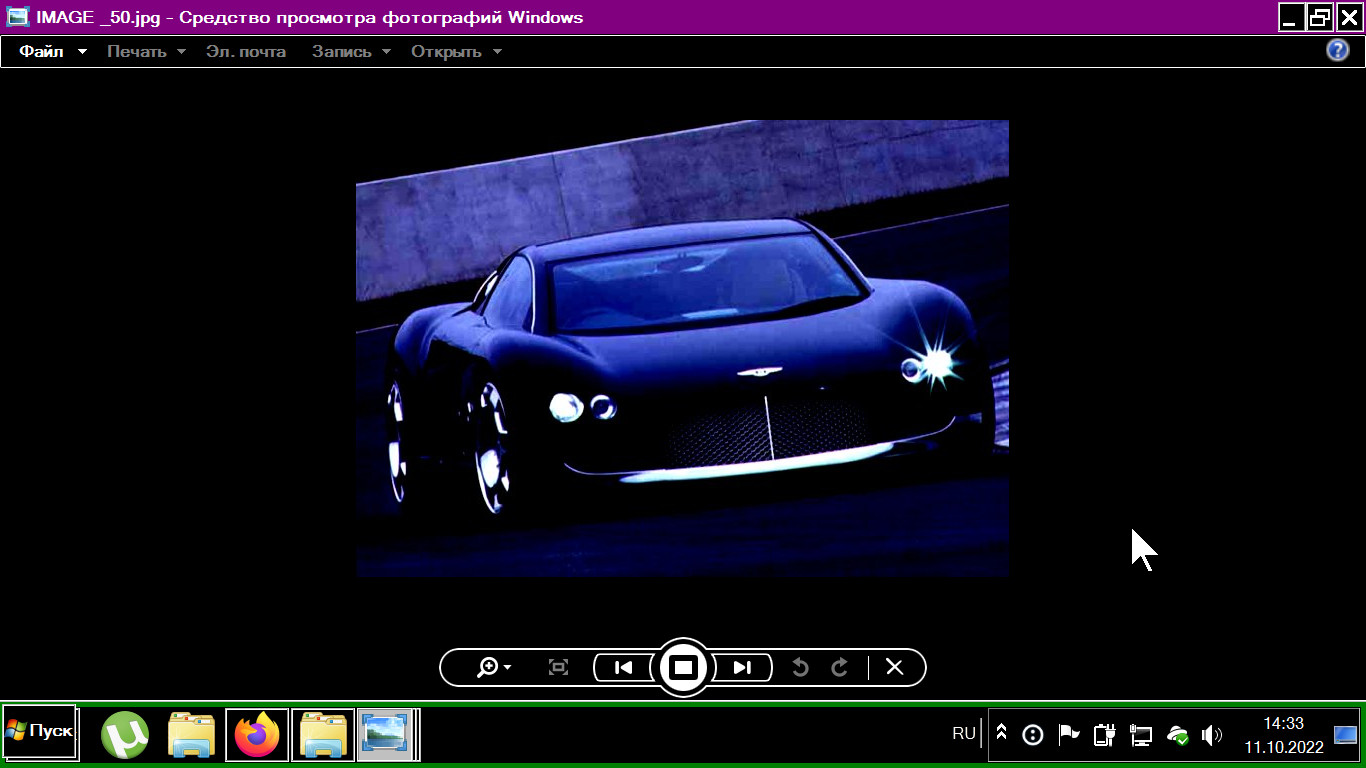Go to previous photo

(623, 667)
